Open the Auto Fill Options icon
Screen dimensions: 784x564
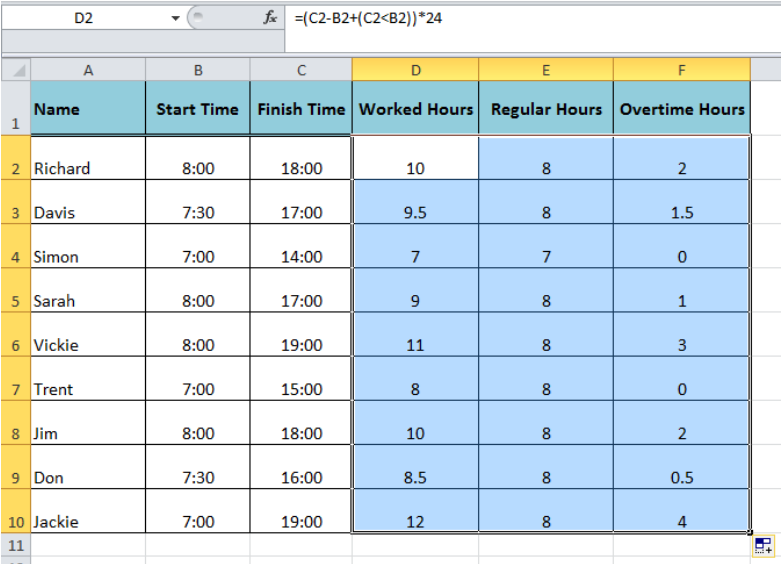764,546
